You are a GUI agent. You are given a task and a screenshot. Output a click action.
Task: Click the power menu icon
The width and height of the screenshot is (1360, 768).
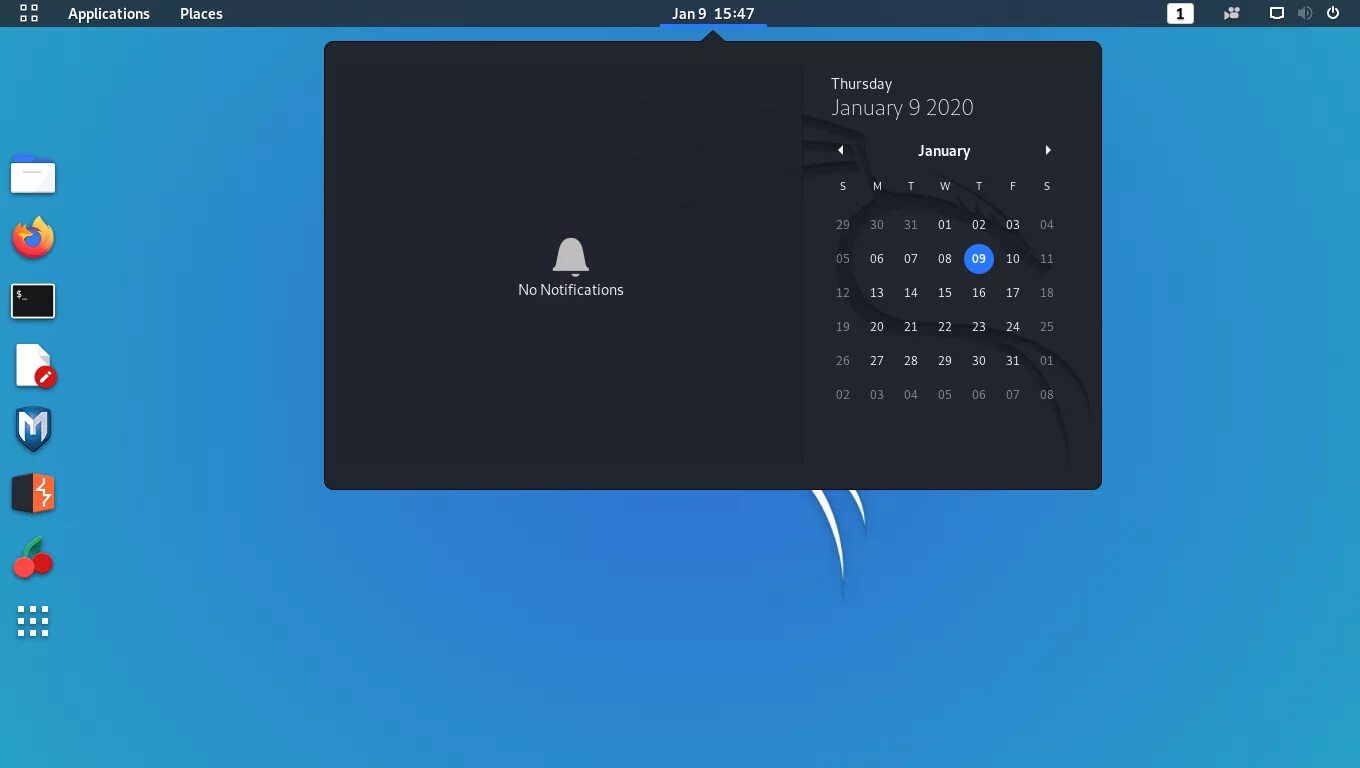[1332, 13]
